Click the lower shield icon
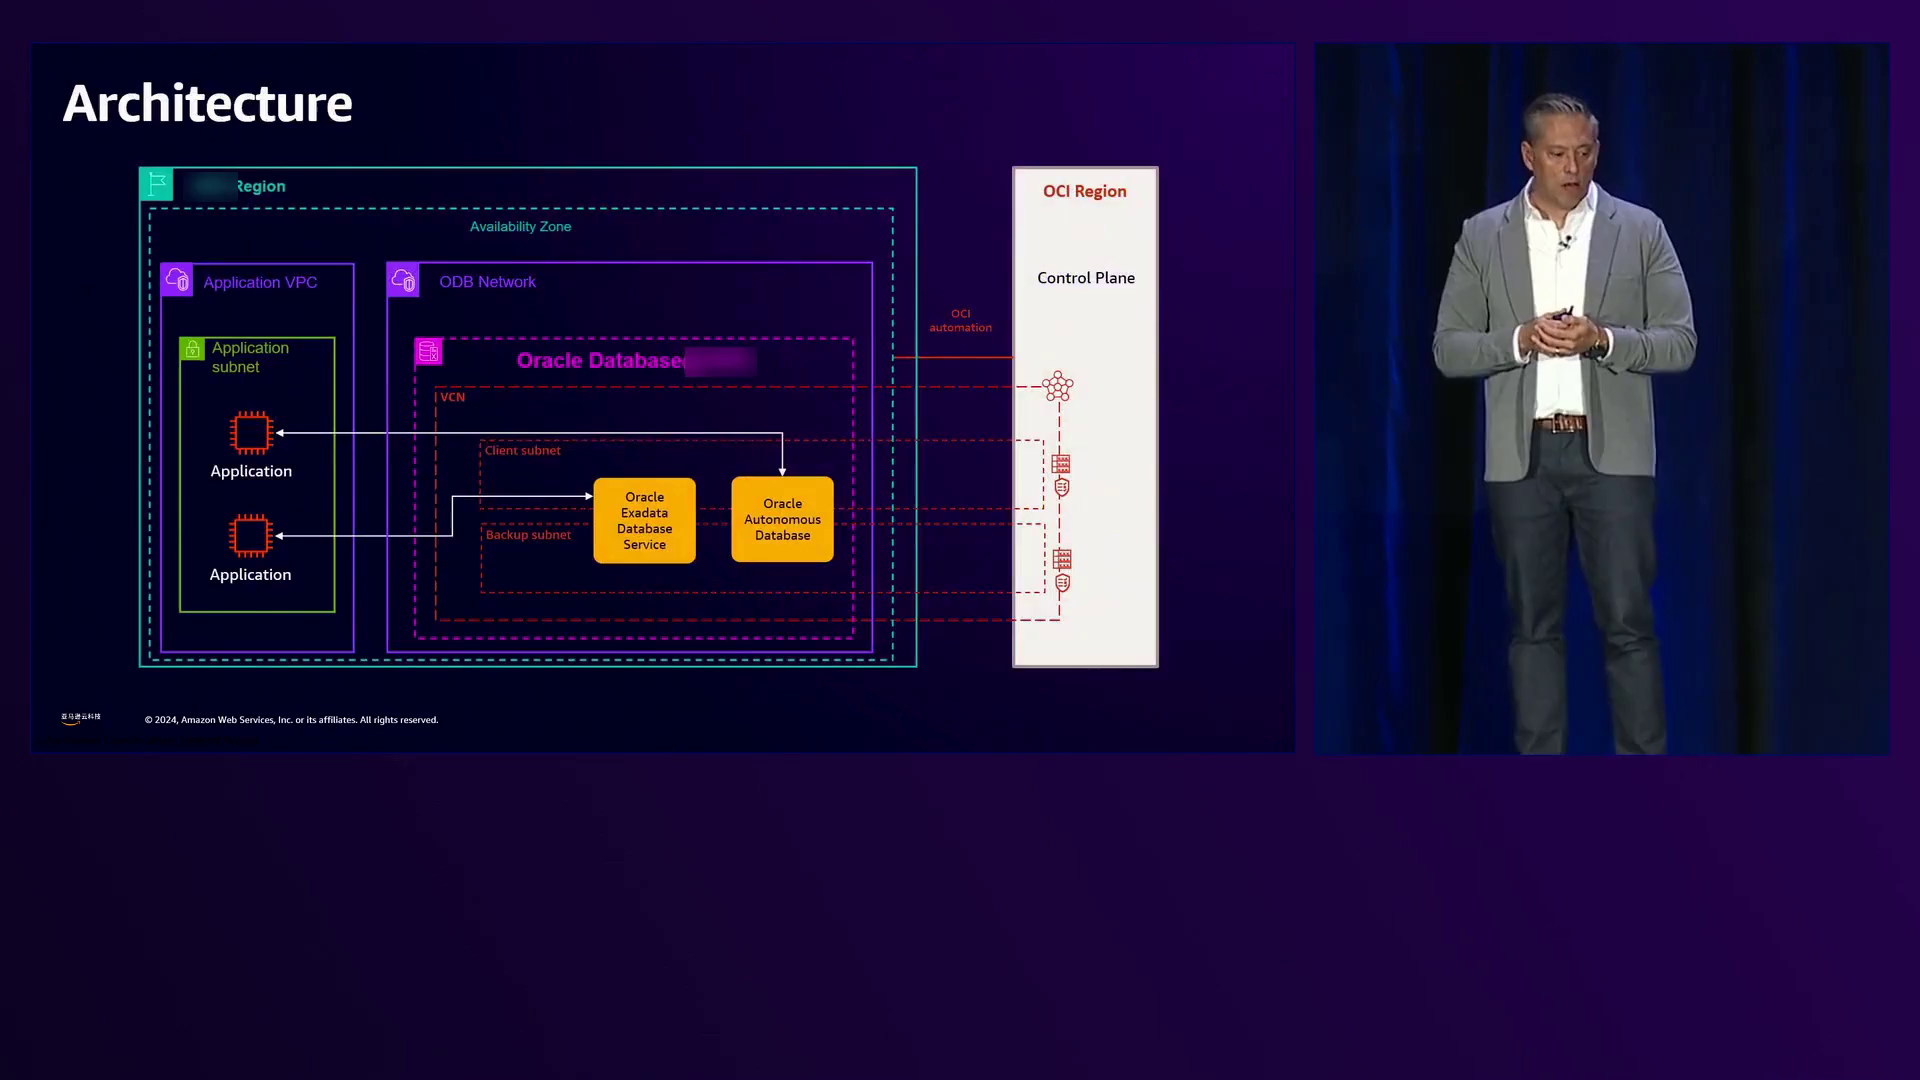This screenshot has width=1920, height=1080. pos(1062,583)
